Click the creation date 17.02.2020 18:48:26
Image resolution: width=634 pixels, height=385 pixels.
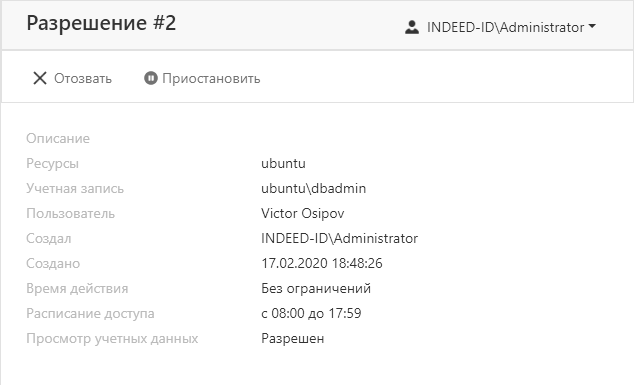click(x=321, y=264)
